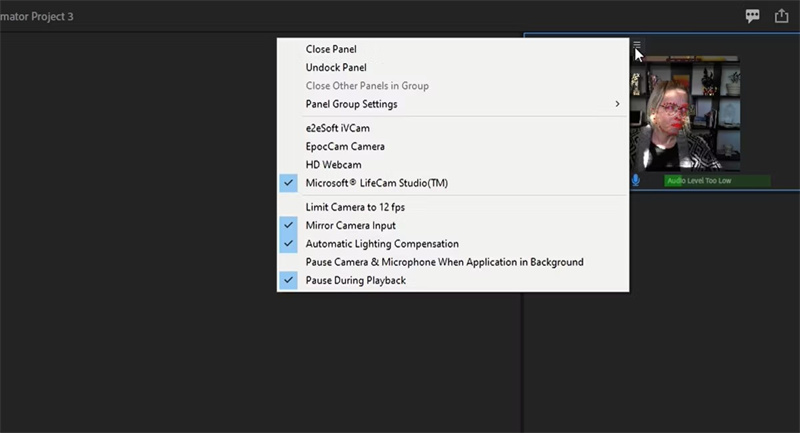Click Close Other Panels in Group

click(x=367, y=86)
